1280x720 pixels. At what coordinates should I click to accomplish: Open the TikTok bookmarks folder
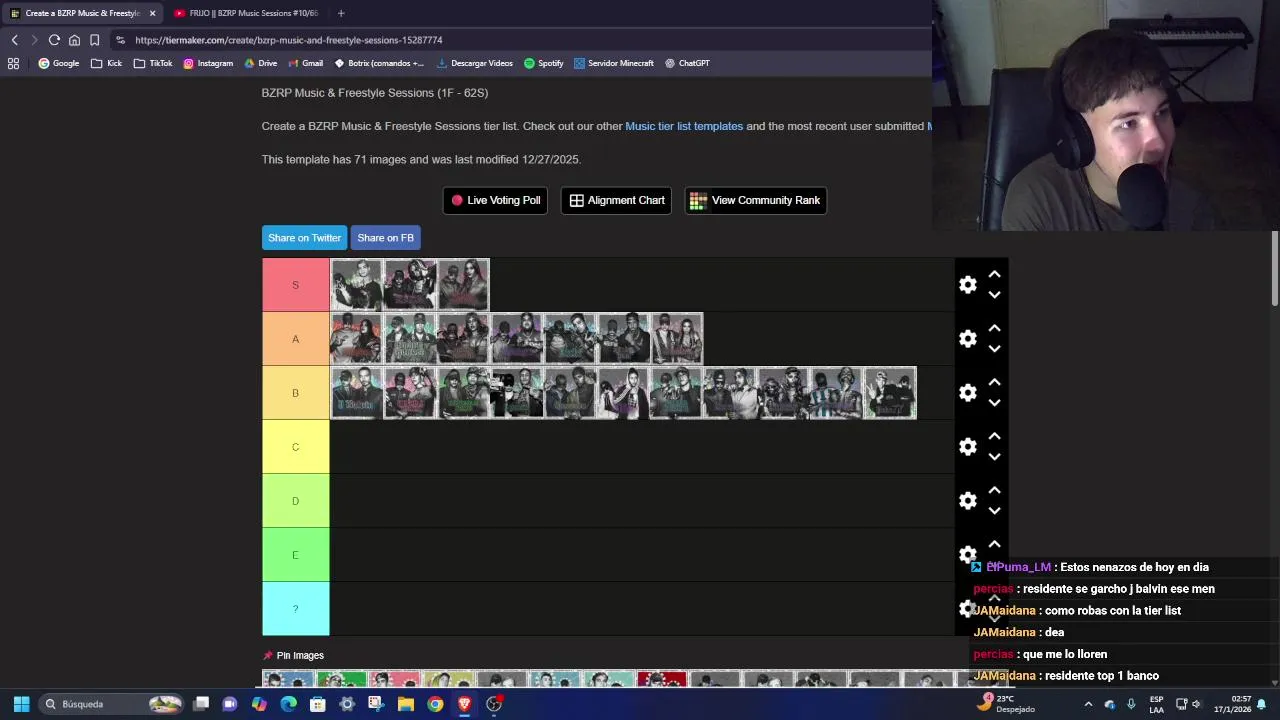(x=153, y=63)
